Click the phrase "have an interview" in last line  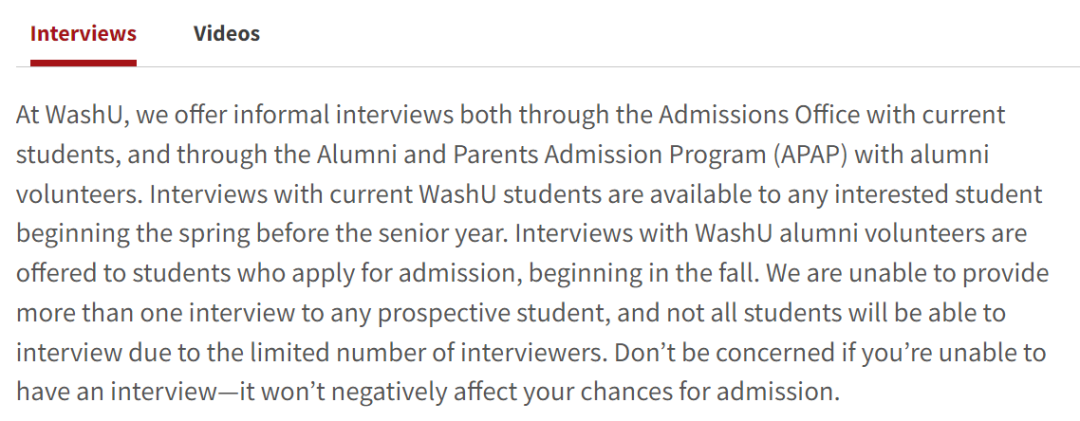coord(113,393)
